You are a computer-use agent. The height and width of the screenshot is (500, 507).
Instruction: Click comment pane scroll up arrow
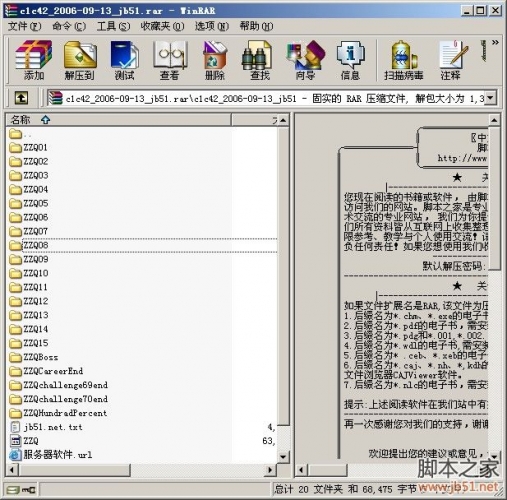(x=494, y=120)
